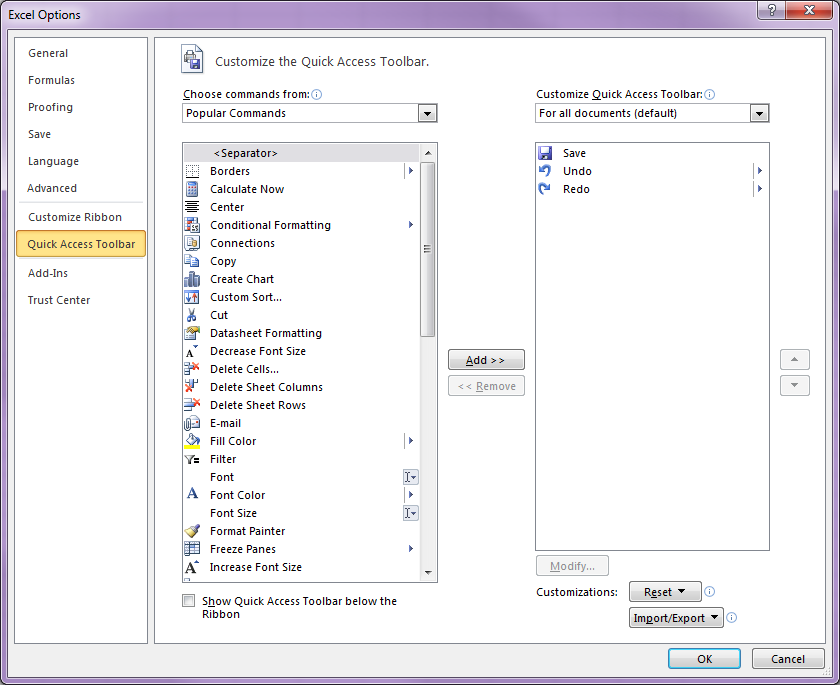Screen dimensions: 840x685
Task: Select the Increase Font Size icon
Action: click(192, 567)
